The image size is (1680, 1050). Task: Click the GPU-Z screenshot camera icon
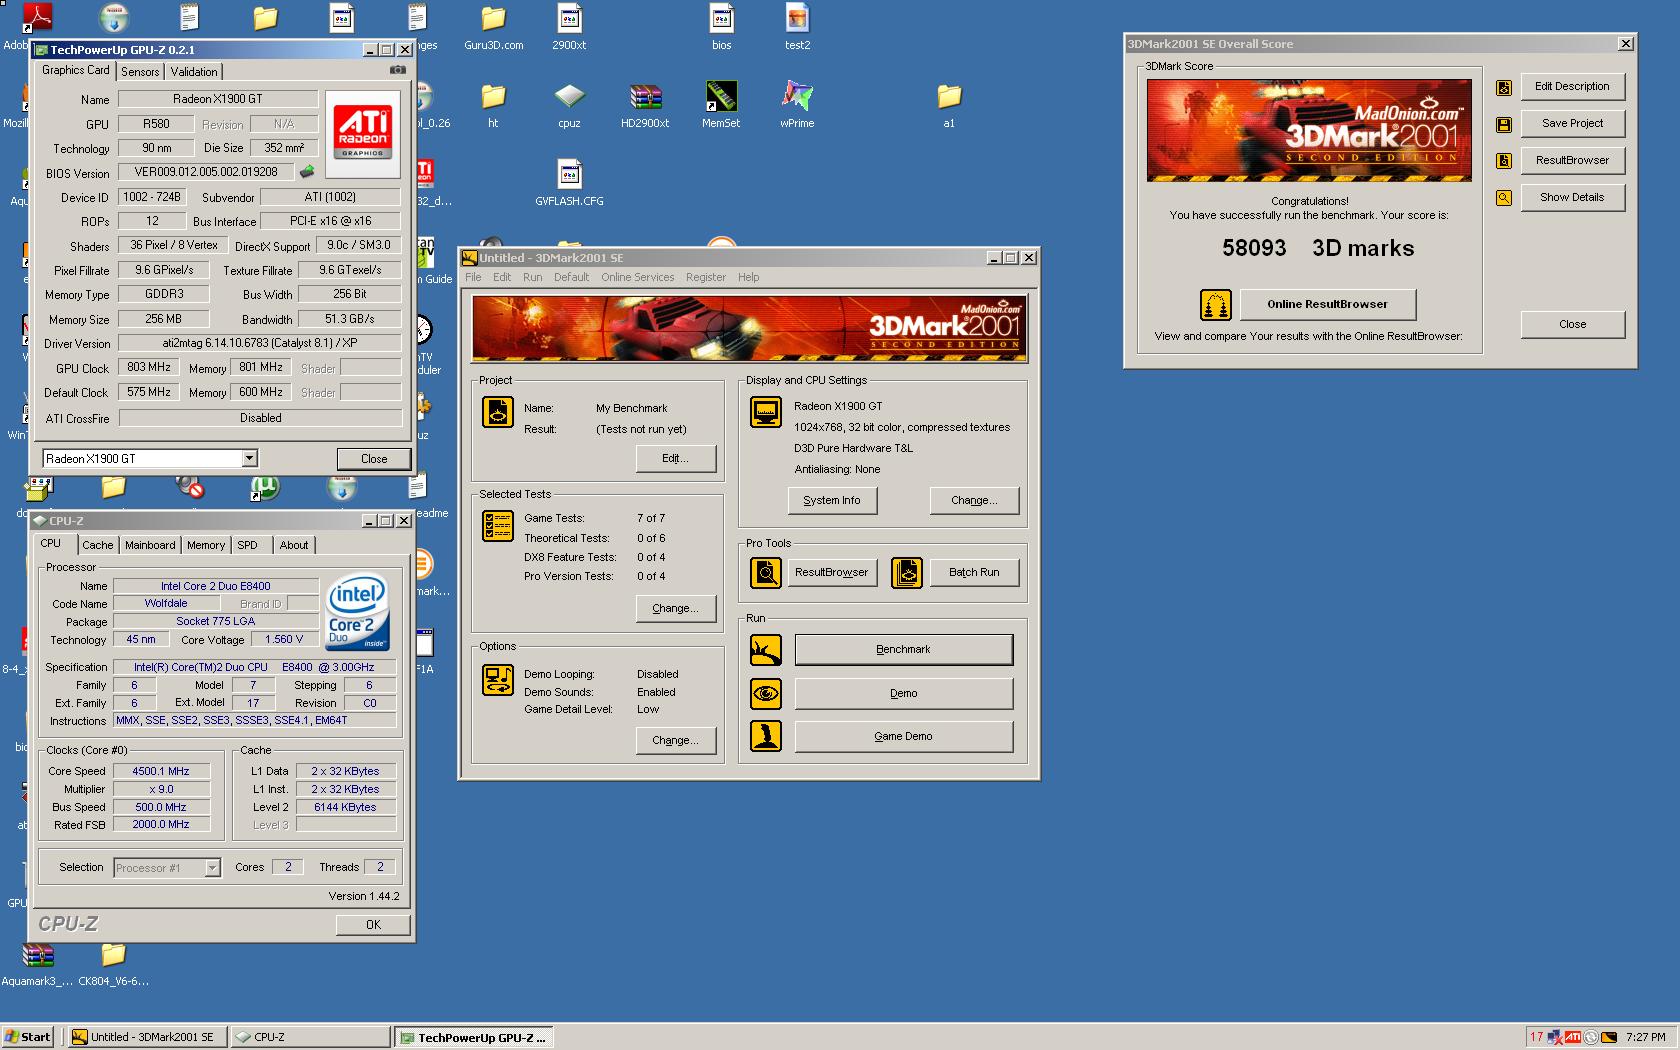[x=398, y=70]
